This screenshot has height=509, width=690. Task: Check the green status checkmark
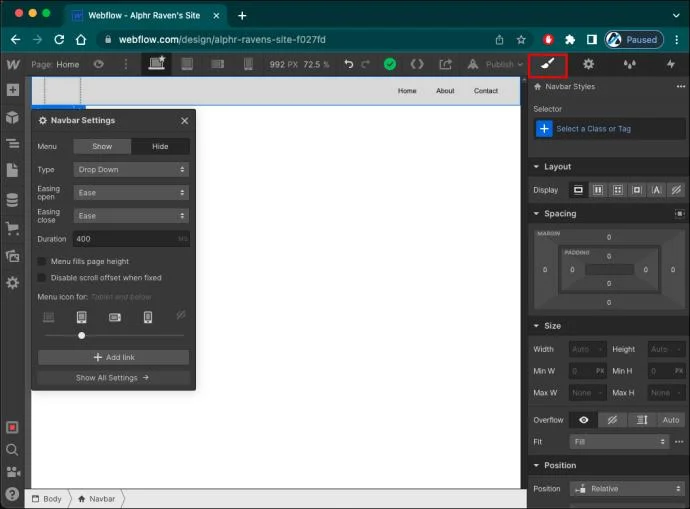[390, 64]
